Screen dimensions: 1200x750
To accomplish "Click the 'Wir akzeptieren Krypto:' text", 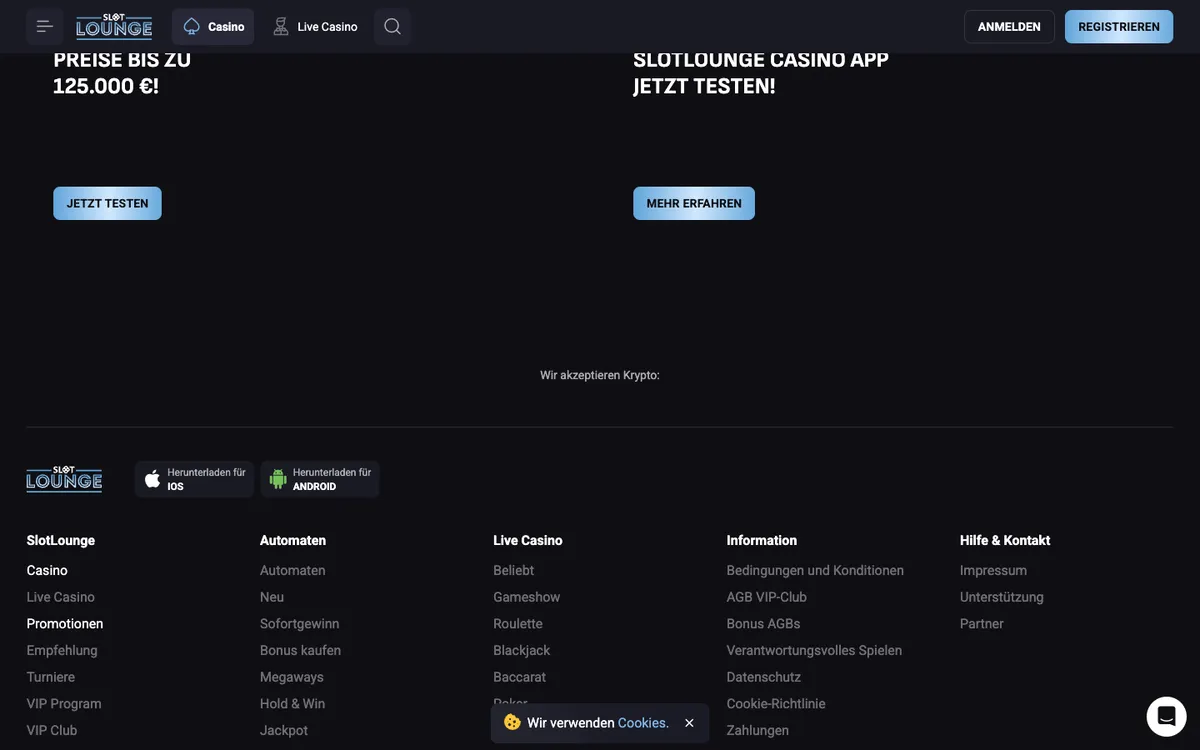I will (600, 375).
